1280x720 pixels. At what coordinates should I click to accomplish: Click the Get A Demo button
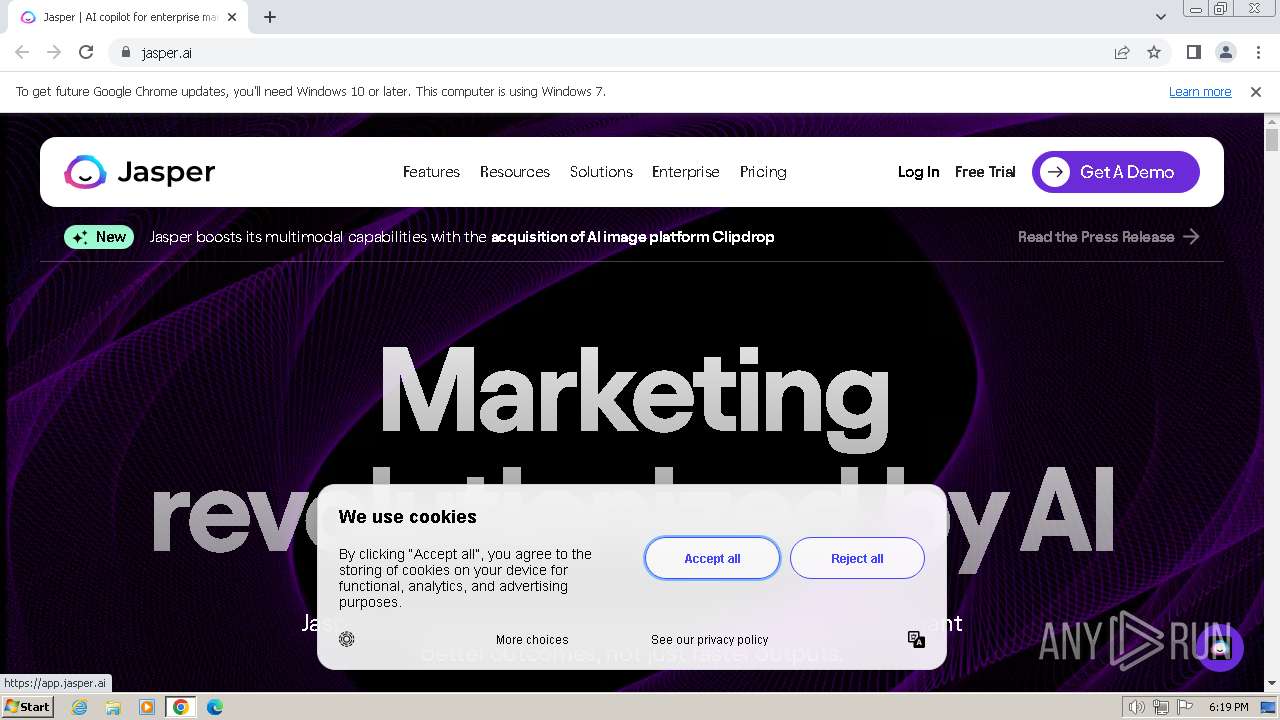pyautogui.click(x=1116, y=172)
